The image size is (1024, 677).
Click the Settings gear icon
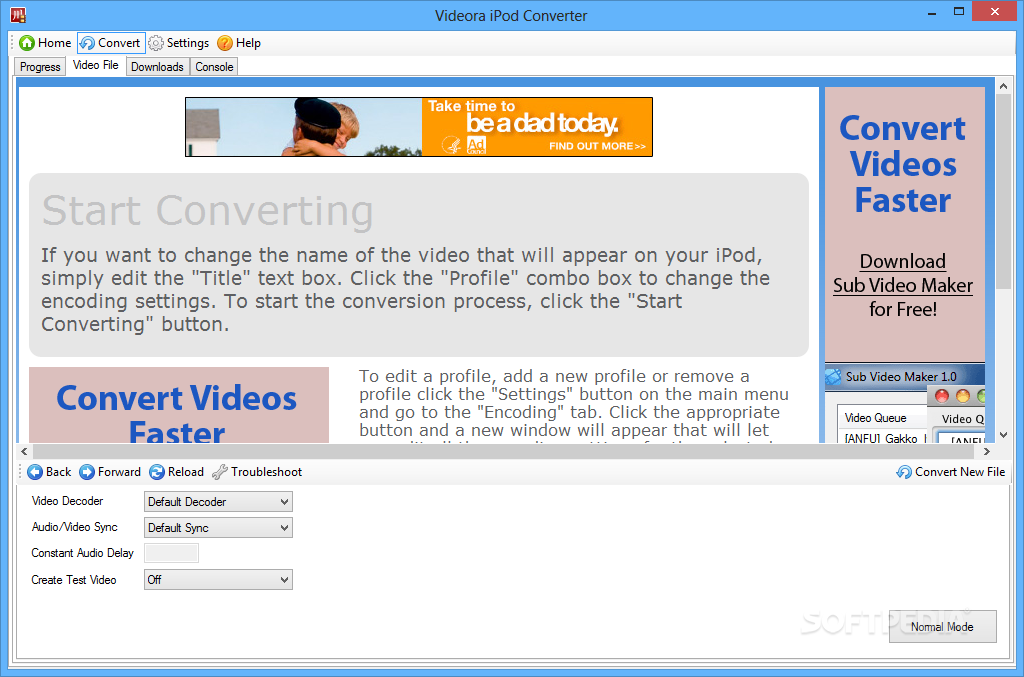point(155,43)
